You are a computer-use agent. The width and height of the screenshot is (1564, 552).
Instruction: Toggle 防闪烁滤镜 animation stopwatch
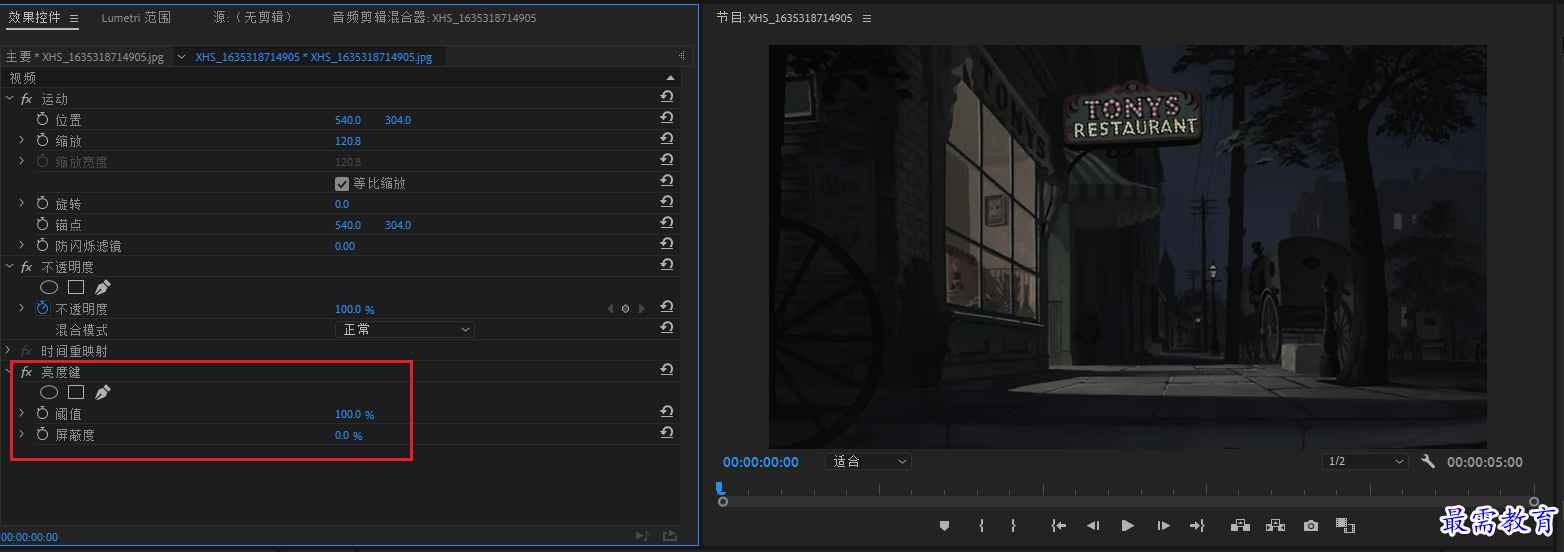42,245
